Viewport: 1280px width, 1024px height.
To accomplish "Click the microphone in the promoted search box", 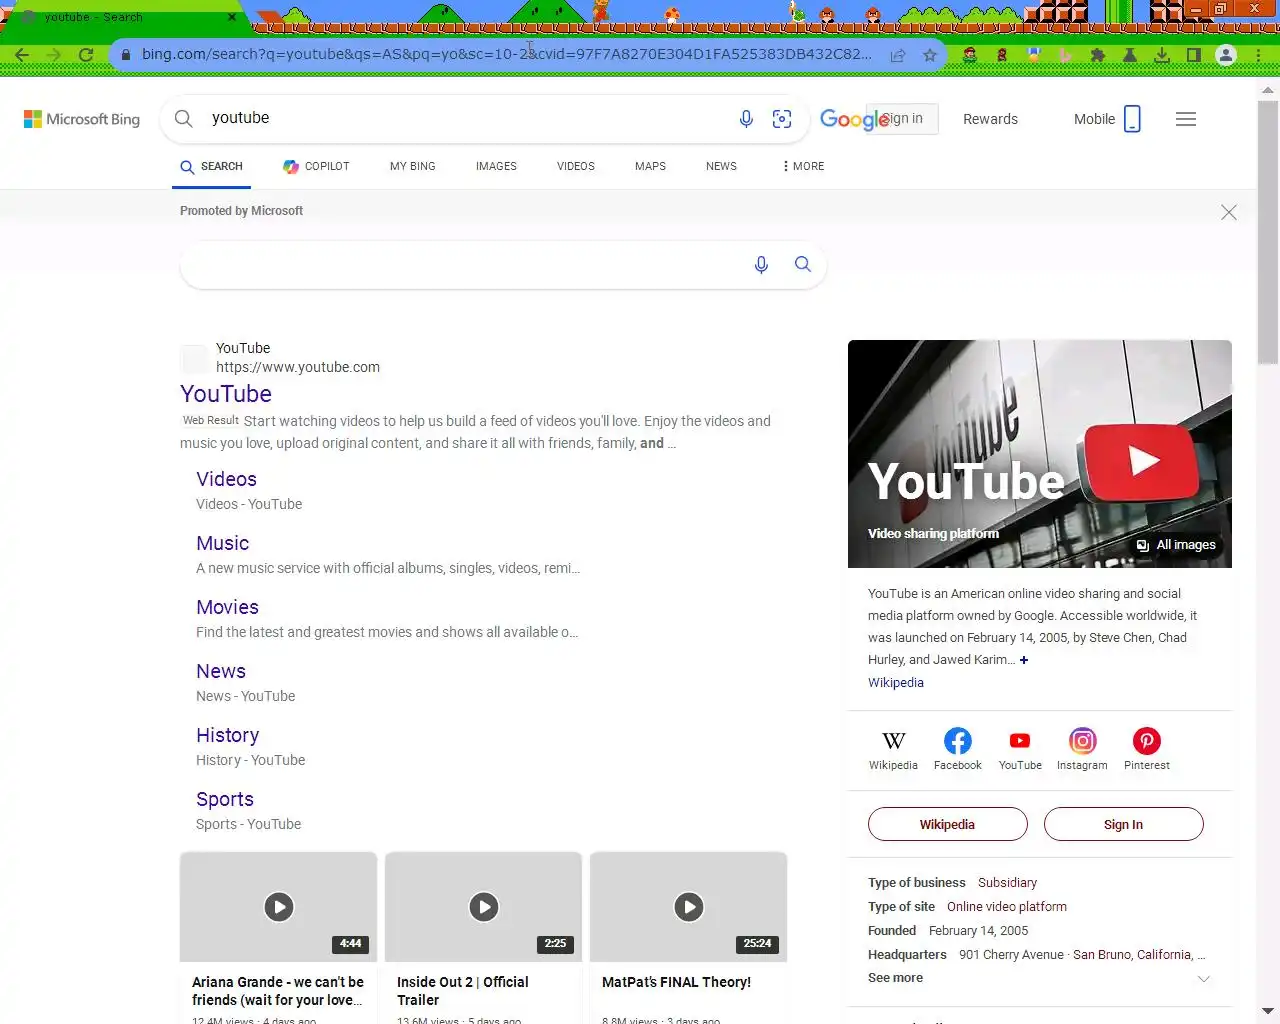I will (x=761, y=264).
